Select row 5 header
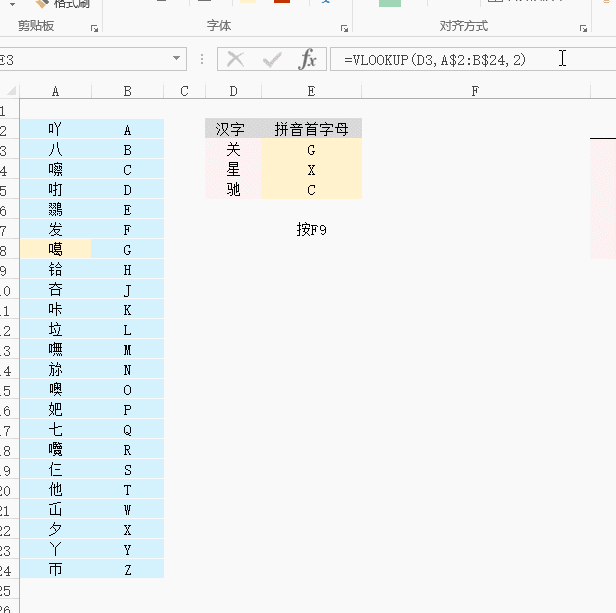 pos(9,189)
